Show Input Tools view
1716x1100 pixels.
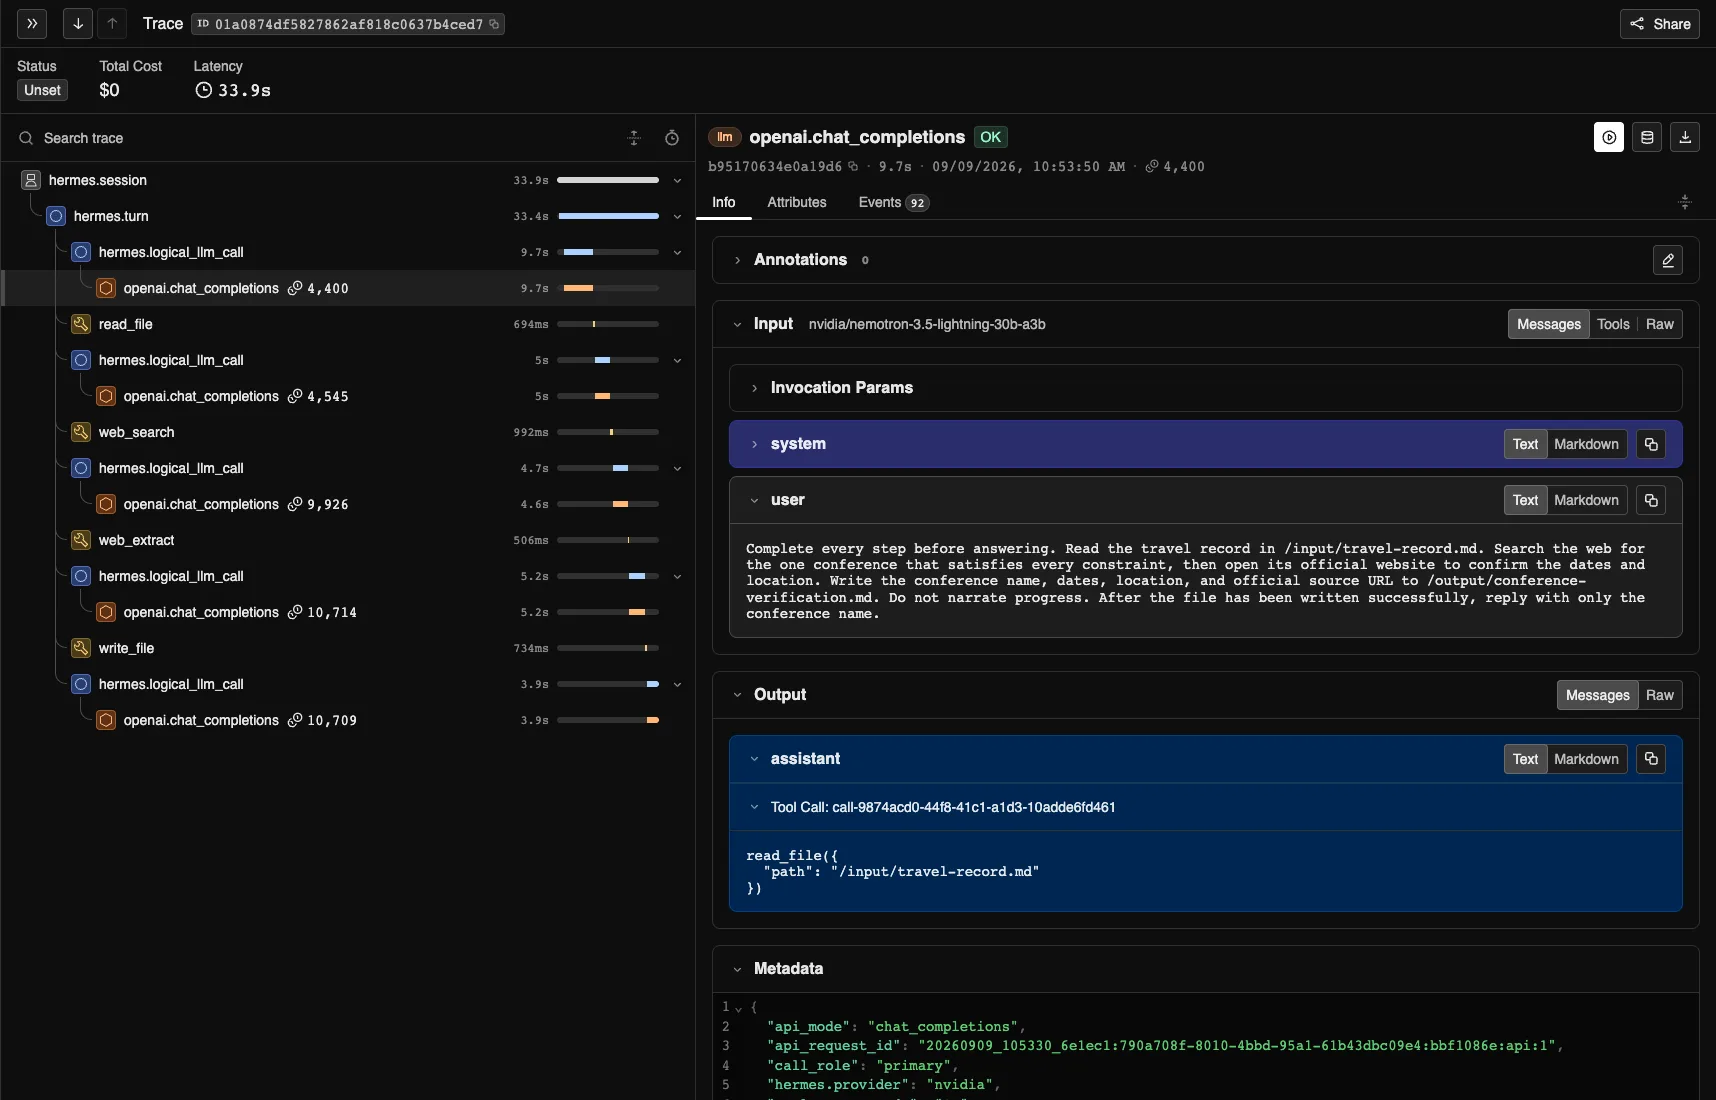click(1613, 324)
